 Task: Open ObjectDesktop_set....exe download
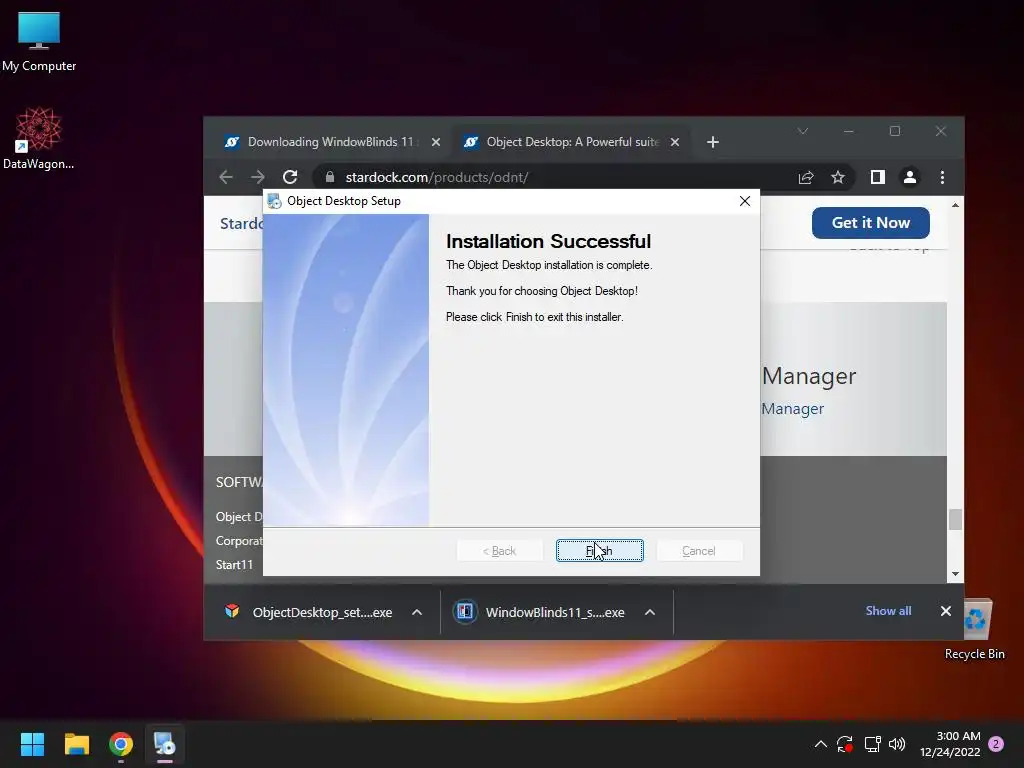pyautogui.click(x=323, y=613)
